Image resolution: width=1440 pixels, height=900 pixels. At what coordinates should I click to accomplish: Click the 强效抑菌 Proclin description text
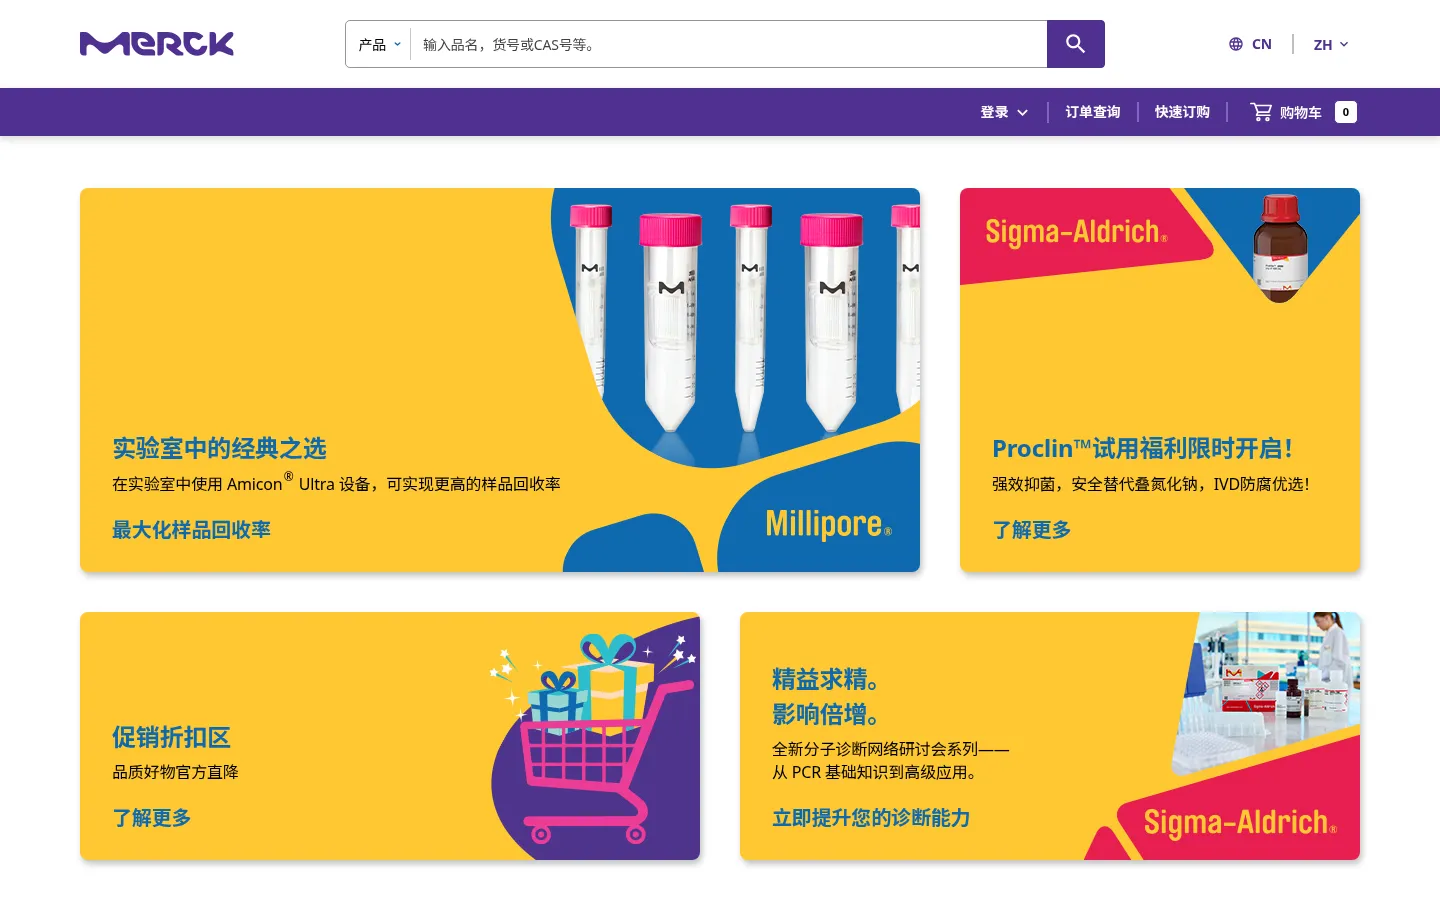coord(1151,484)
